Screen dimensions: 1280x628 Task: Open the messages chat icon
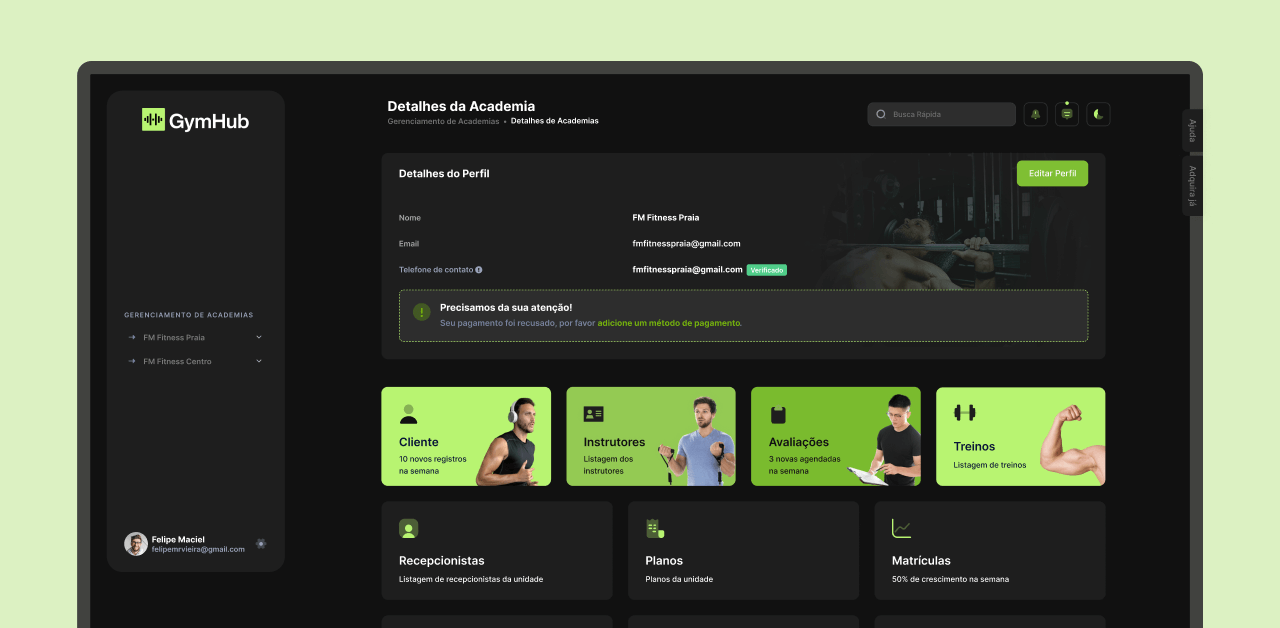point(1067,114)
